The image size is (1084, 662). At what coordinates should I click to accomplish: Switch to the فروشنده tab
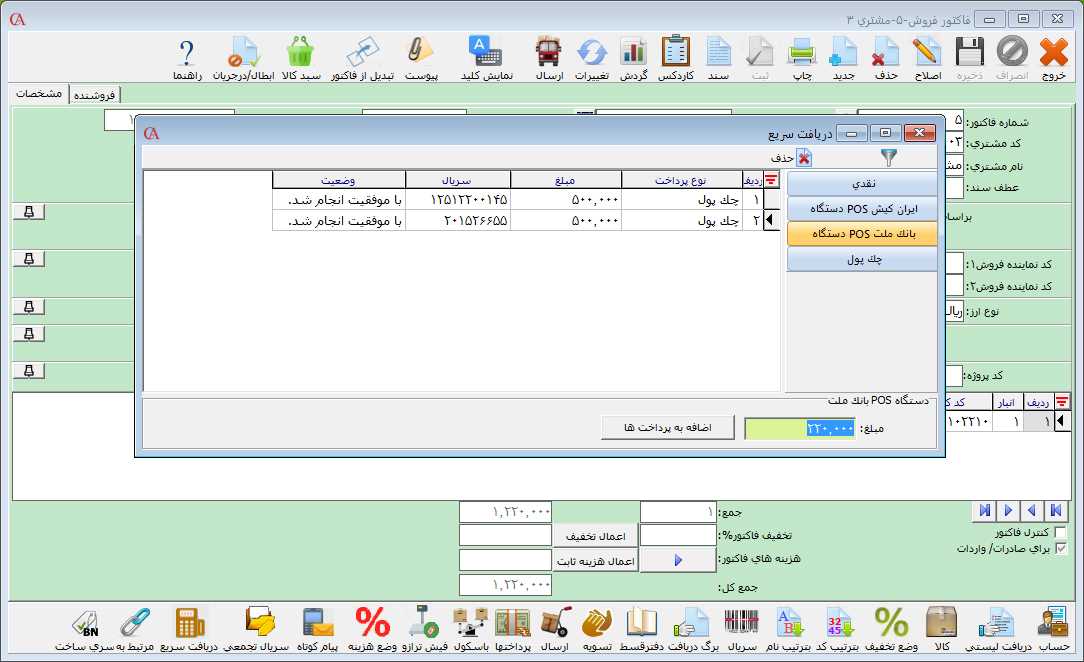(x=95, y=94)
